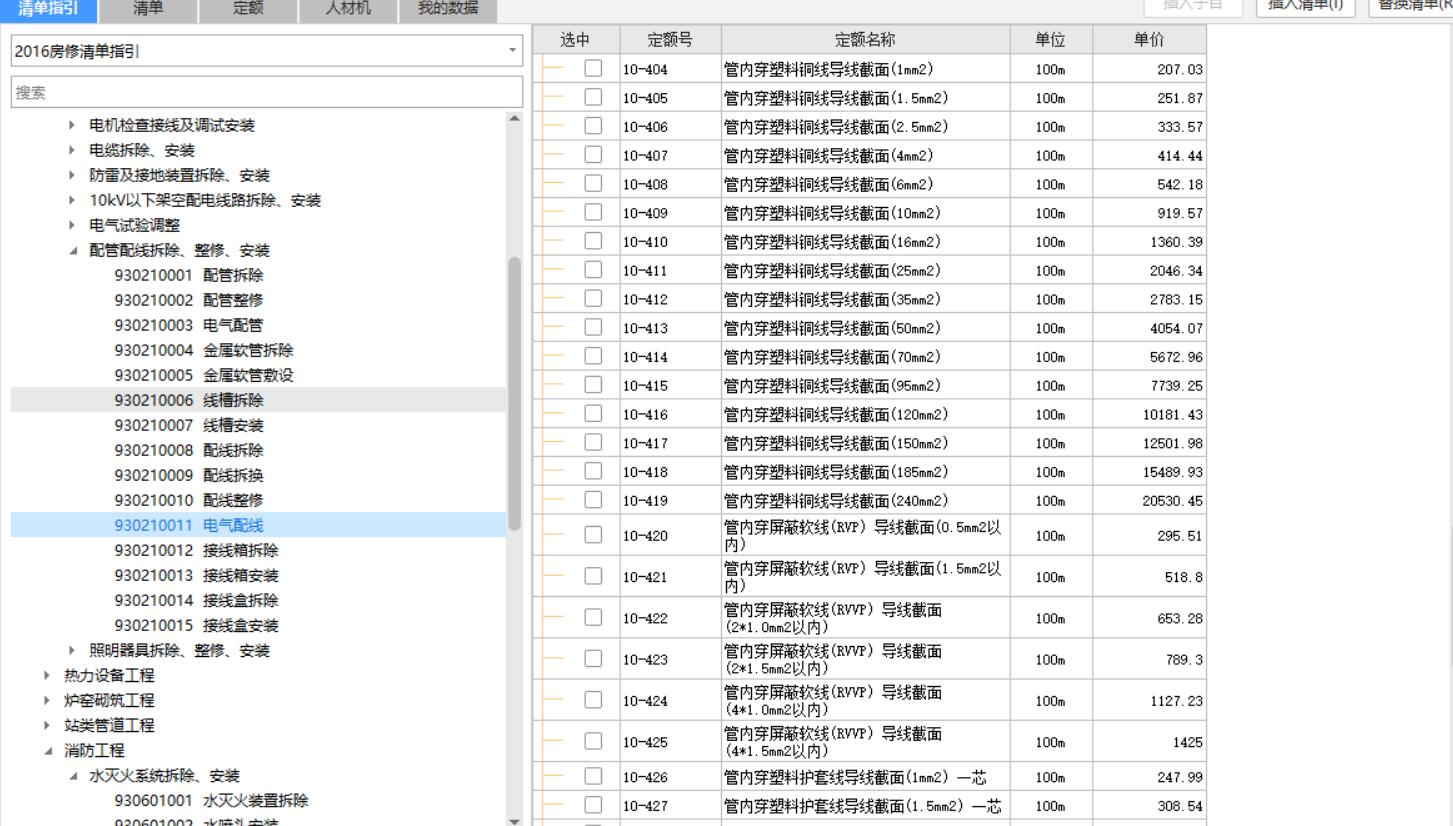Click the tree panel scrollbar thumb
The width and height of the screenshot is (1453, 826).
coord(515,393)
